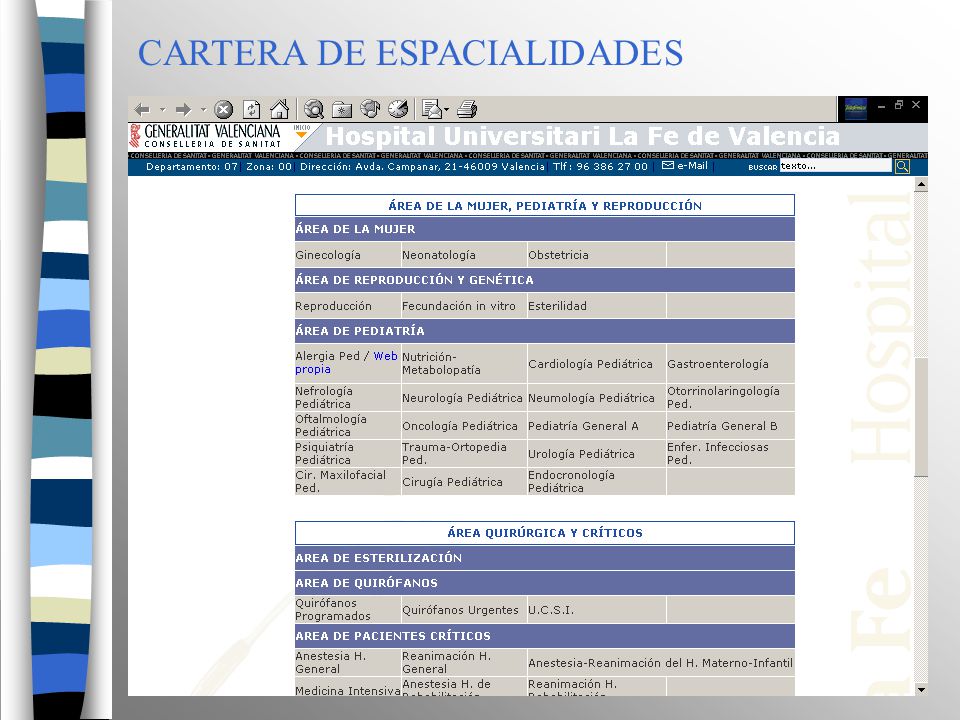This screenshot has height=720, width=960.
Task: Select Cardiología Pediátrica cell
Action: click(596, 363)
